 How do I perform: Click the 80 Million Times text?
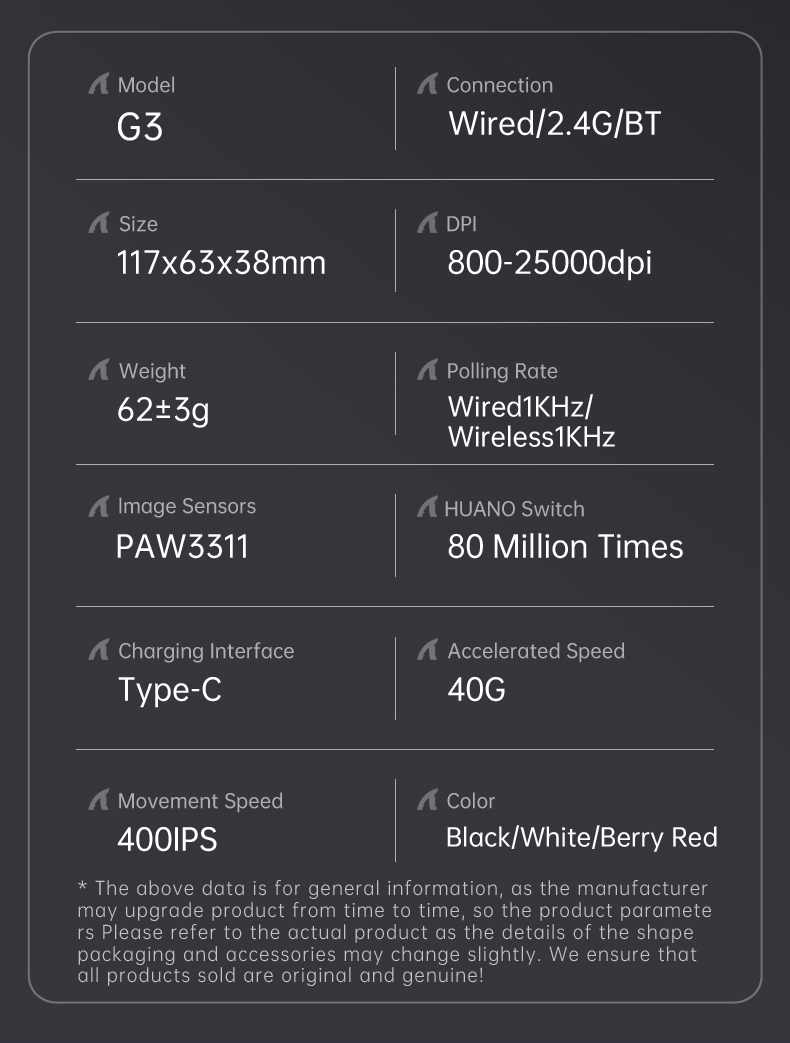point(565,547)
